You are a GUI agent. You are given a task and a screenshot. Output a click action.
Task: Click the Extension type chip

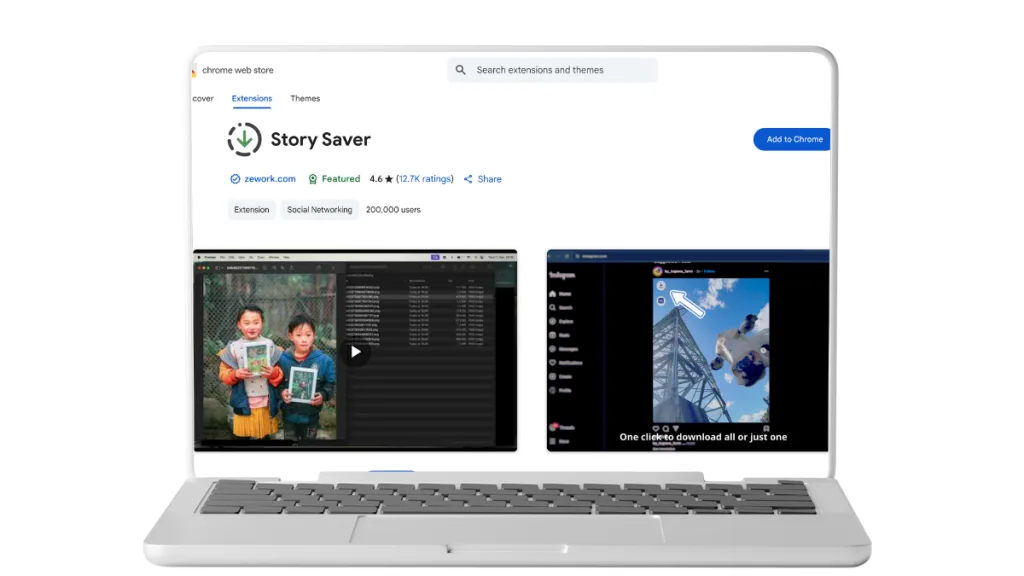tap(251, 210)
